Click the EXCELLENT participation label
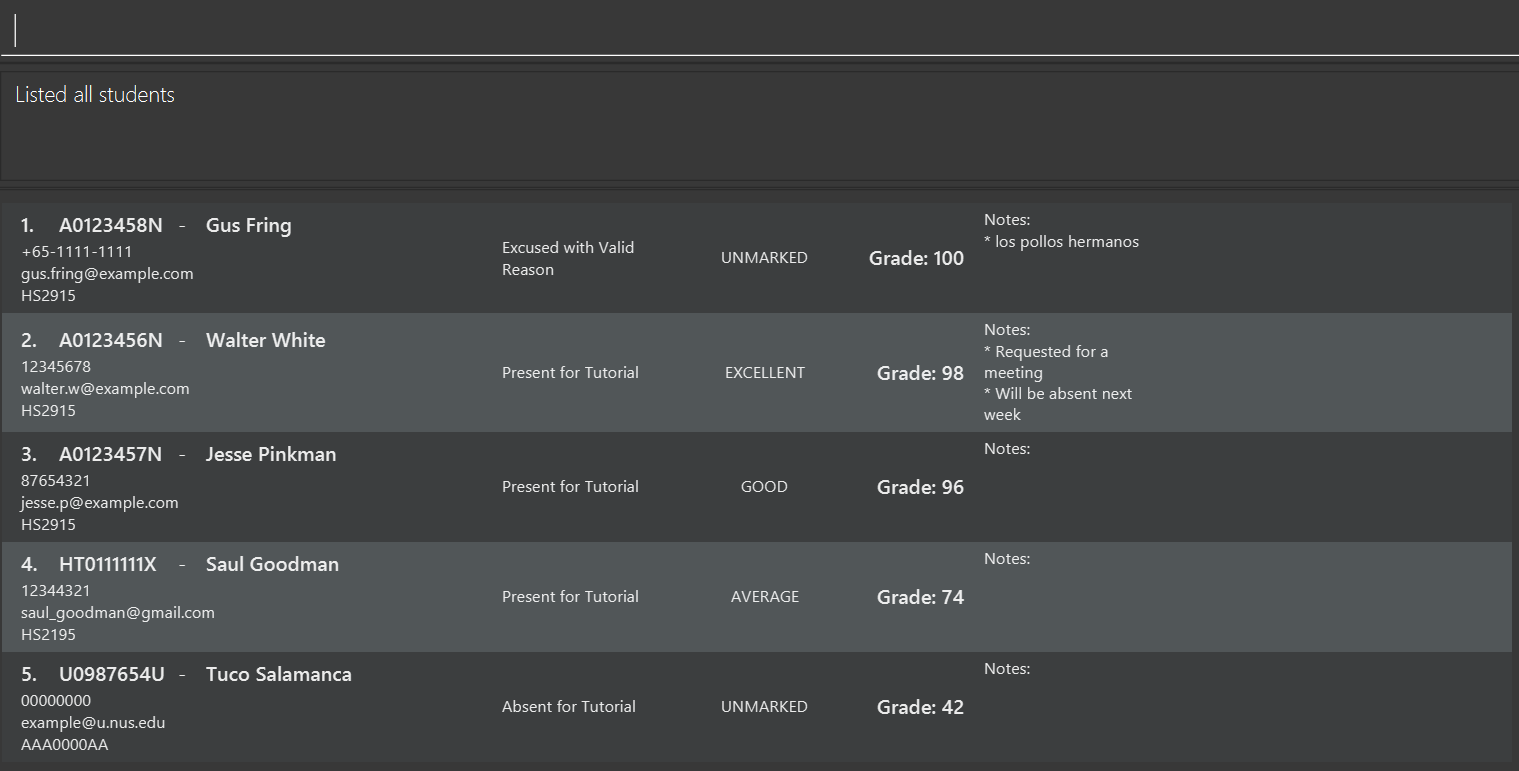This screenshot has height=771, width=1519. [x=764, y=373]
